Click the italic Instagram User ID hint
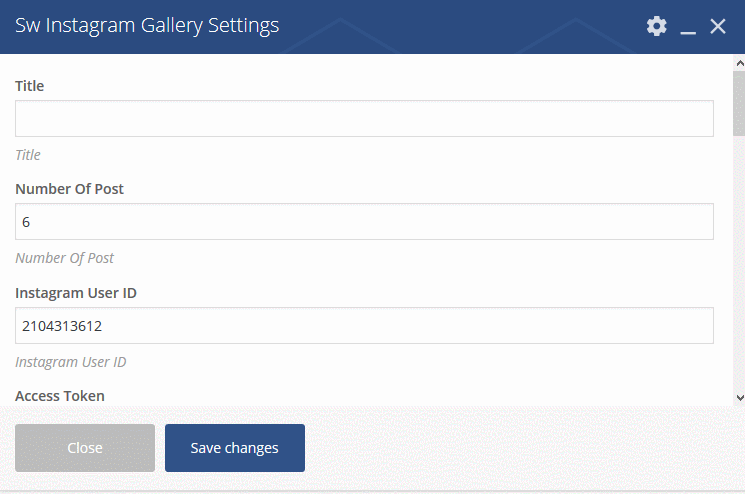The image size is (745, 494). click(71, 362)
